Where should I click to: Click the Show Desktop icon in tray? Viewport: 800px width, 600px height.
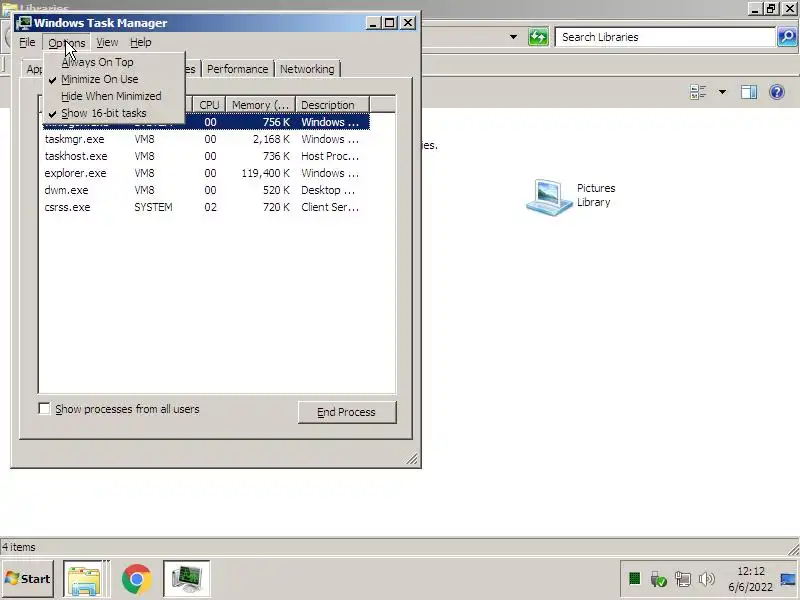click(x=789, y=579)
